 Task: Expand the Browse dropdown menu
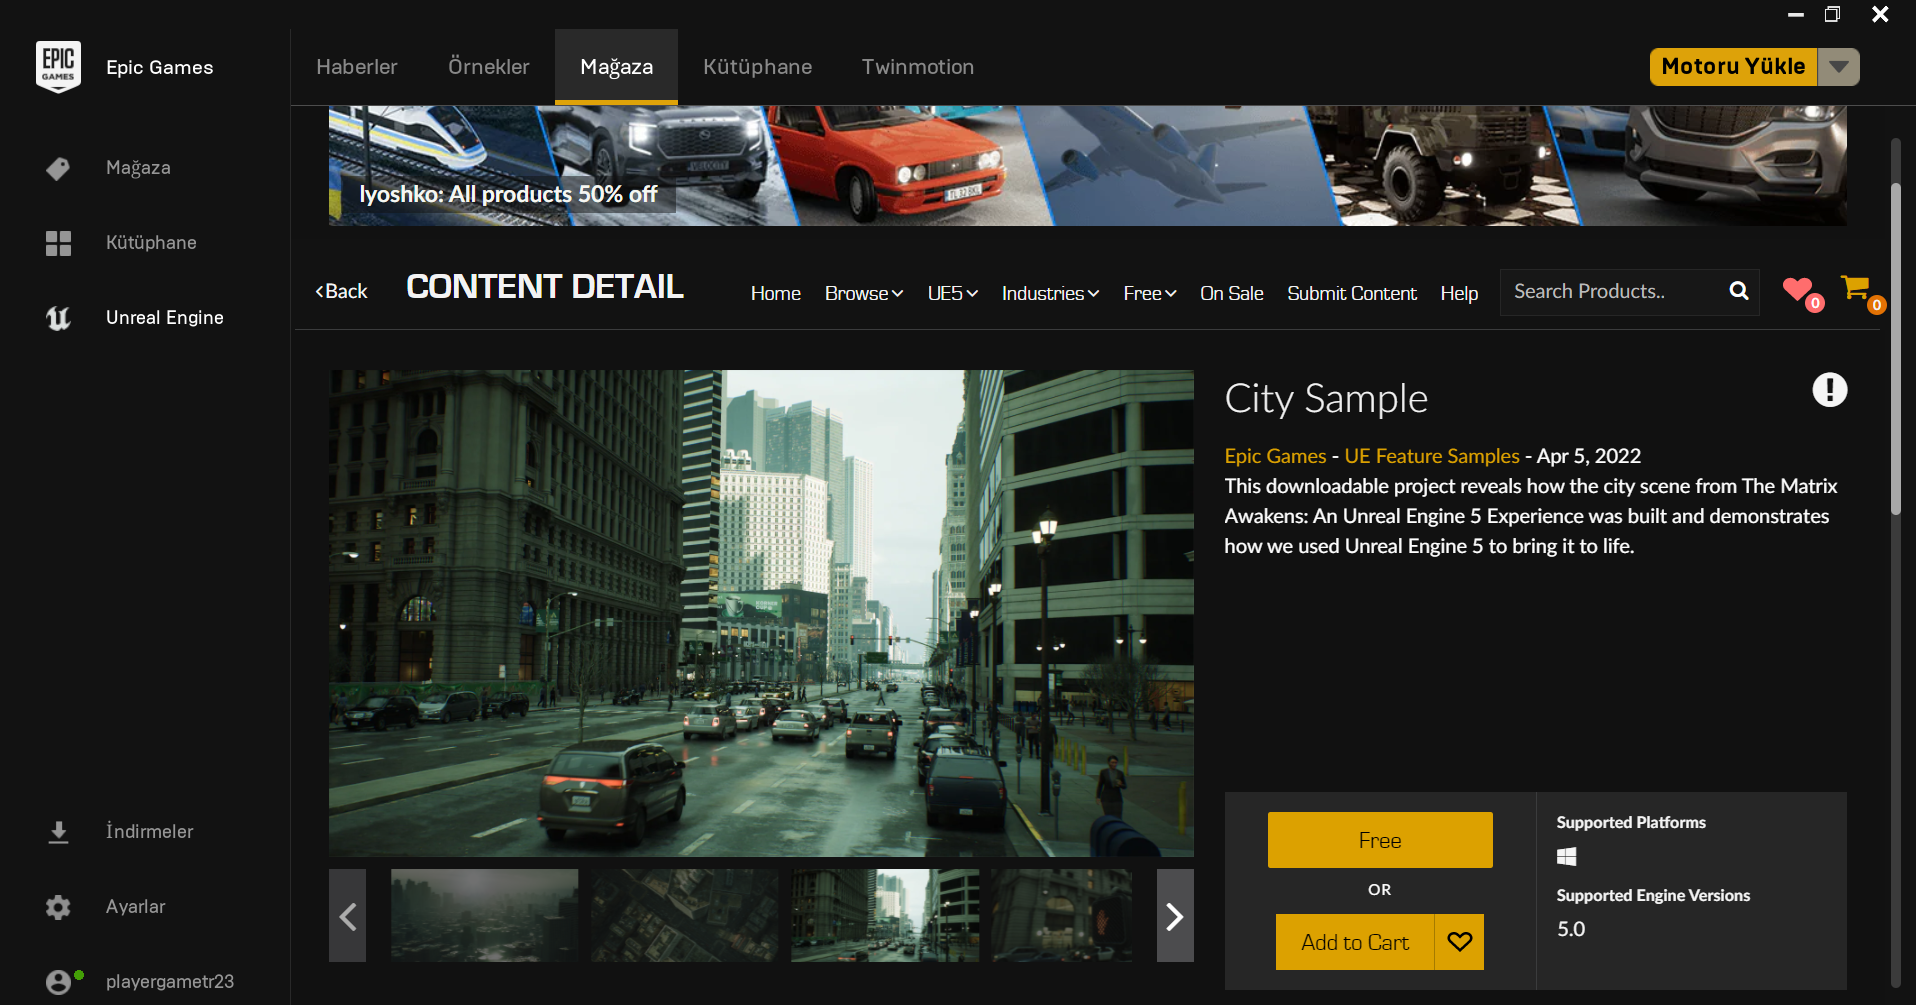pyautogui.click(x=864, y=293)
